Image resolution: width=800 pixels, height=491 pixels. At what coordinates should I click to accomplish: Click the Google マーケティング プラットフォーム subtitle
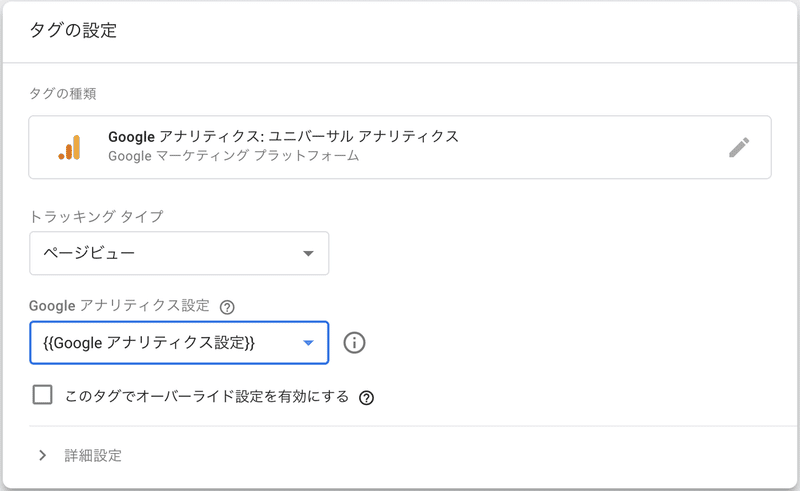click(234, 156)
